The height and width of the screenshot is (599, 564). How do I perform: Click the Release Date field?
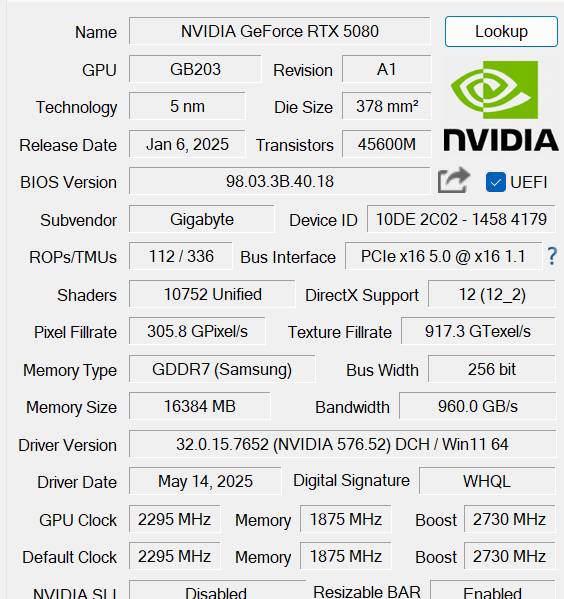(x=187, y=144)
